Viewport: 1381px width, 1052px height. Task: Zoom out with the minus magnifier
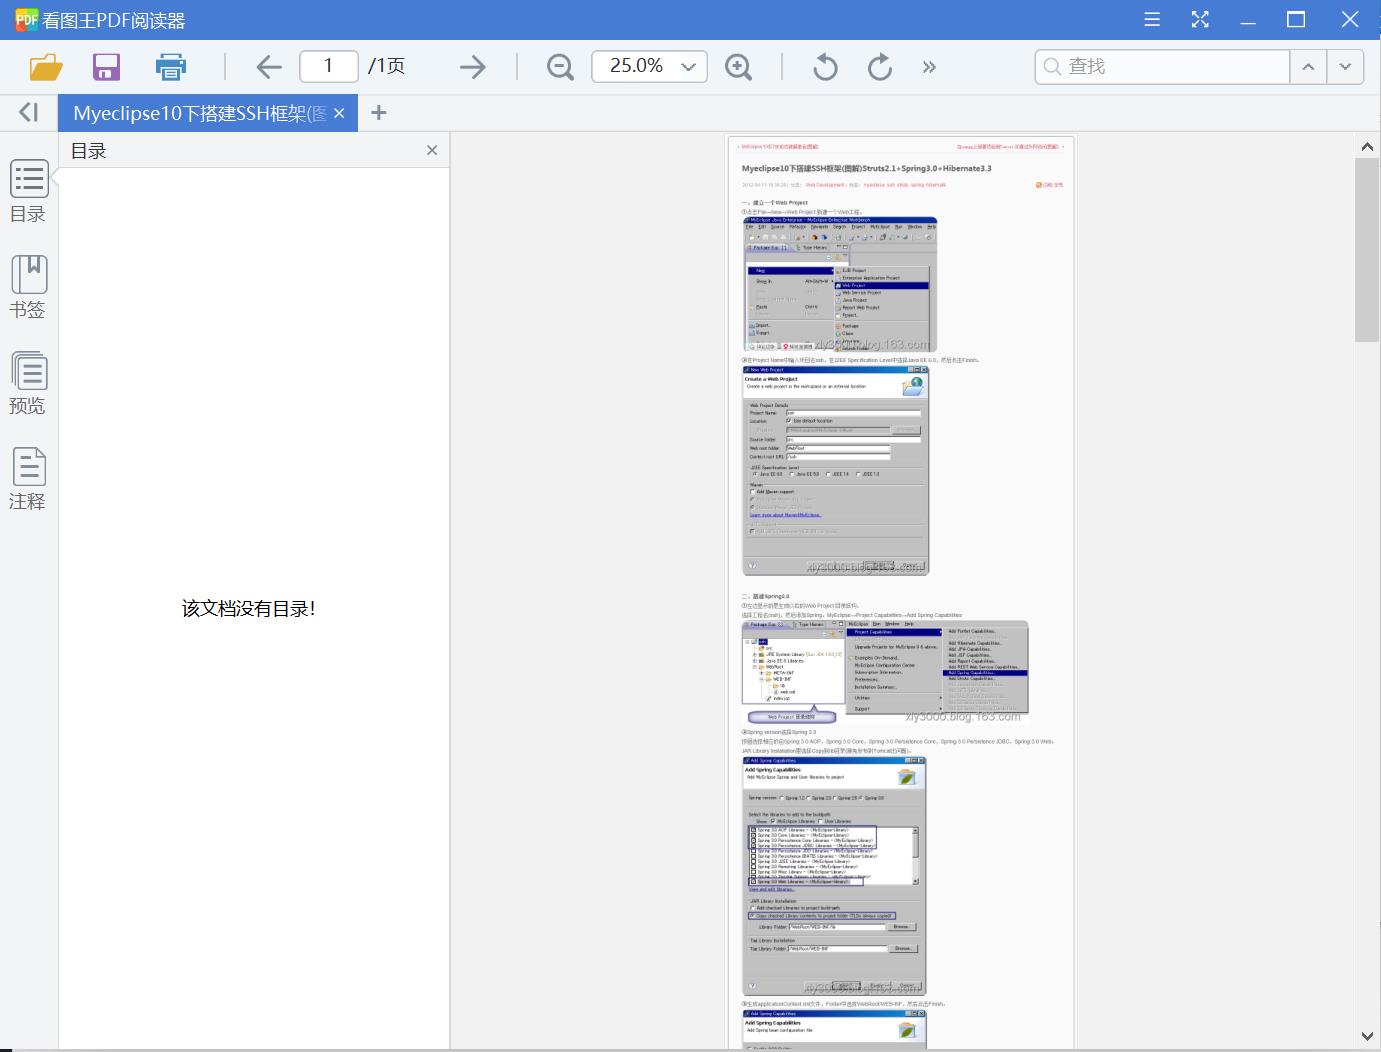tap(560, 67)
